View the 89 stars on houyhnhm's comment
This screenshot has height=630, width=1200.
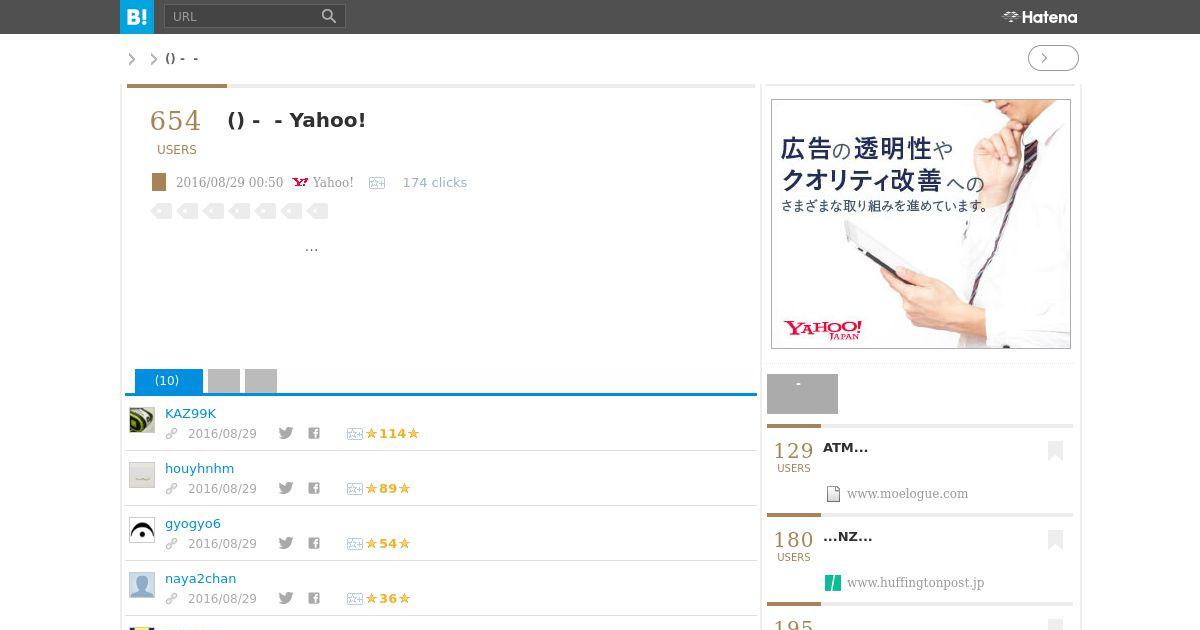pos(388,488)
